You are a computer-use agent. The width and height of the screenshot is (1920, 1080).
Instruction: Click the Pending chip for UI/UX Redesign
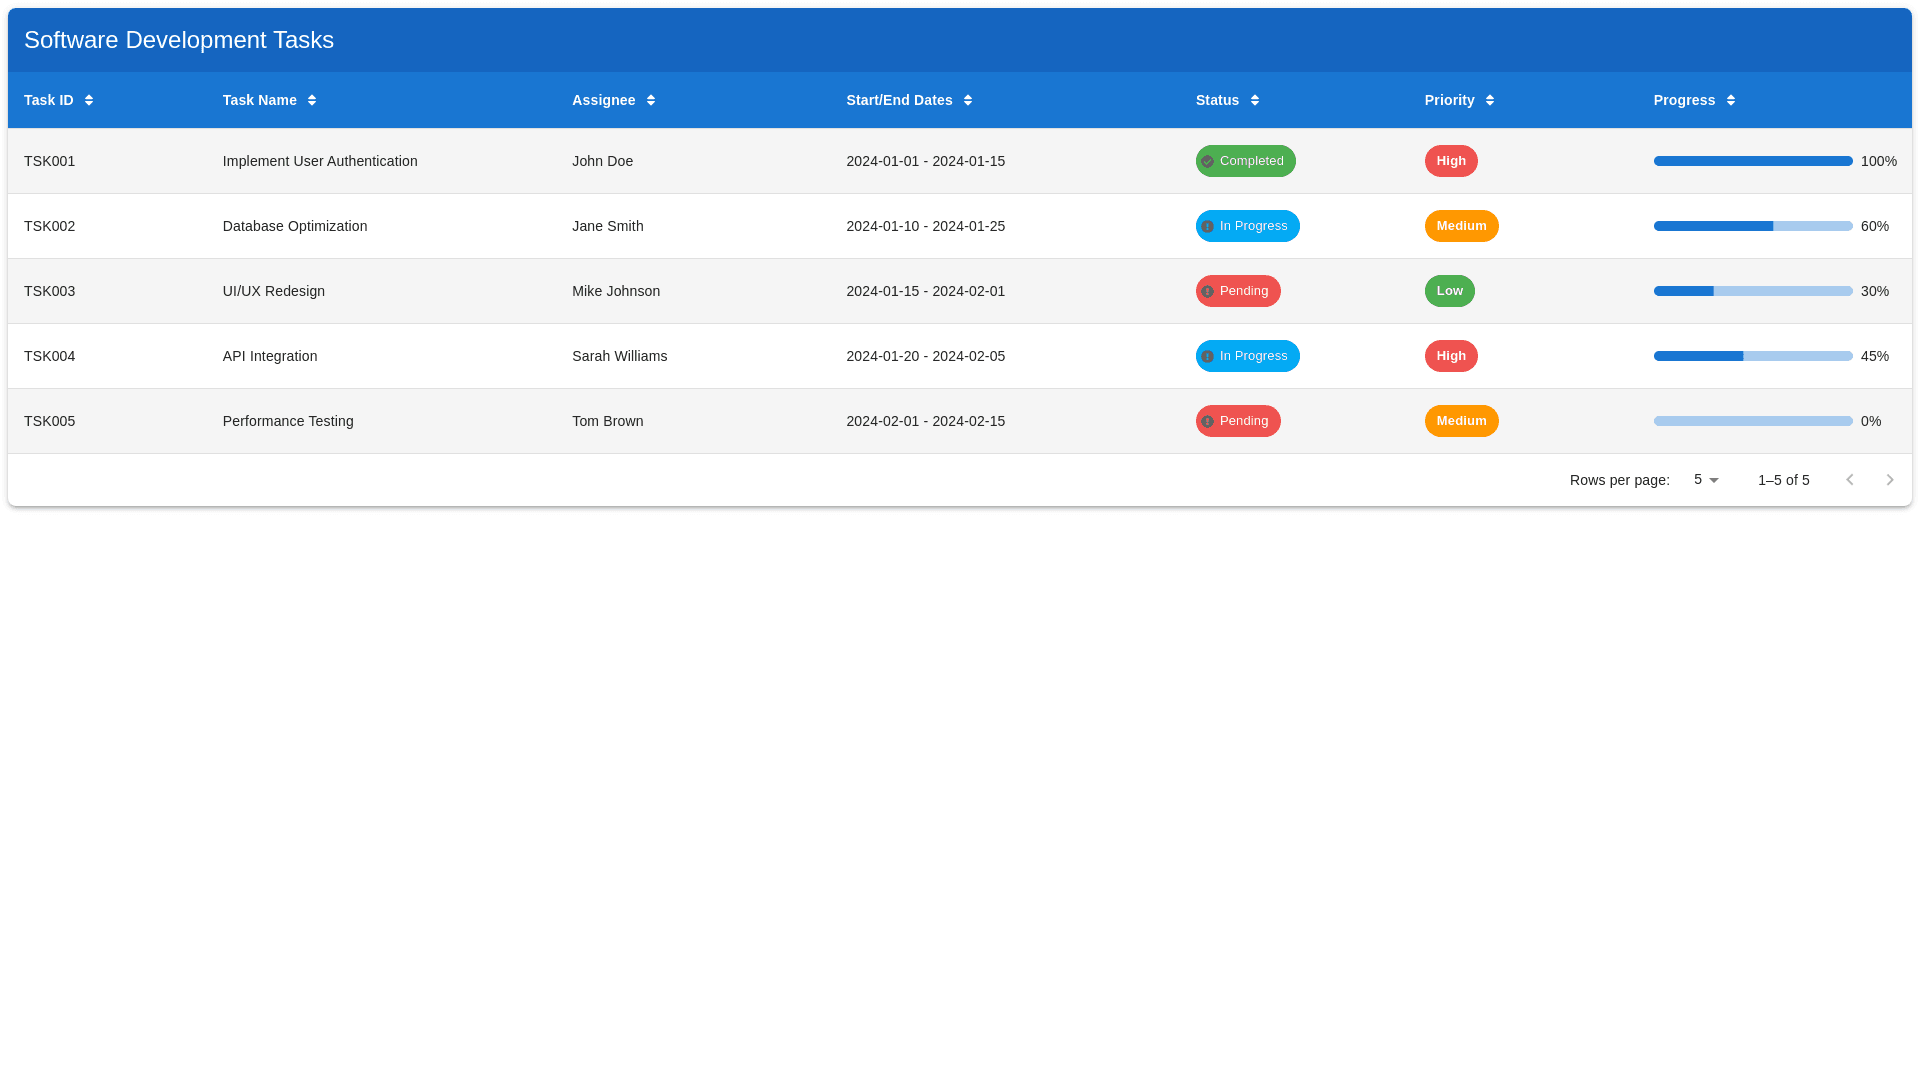click(1238, 291)
